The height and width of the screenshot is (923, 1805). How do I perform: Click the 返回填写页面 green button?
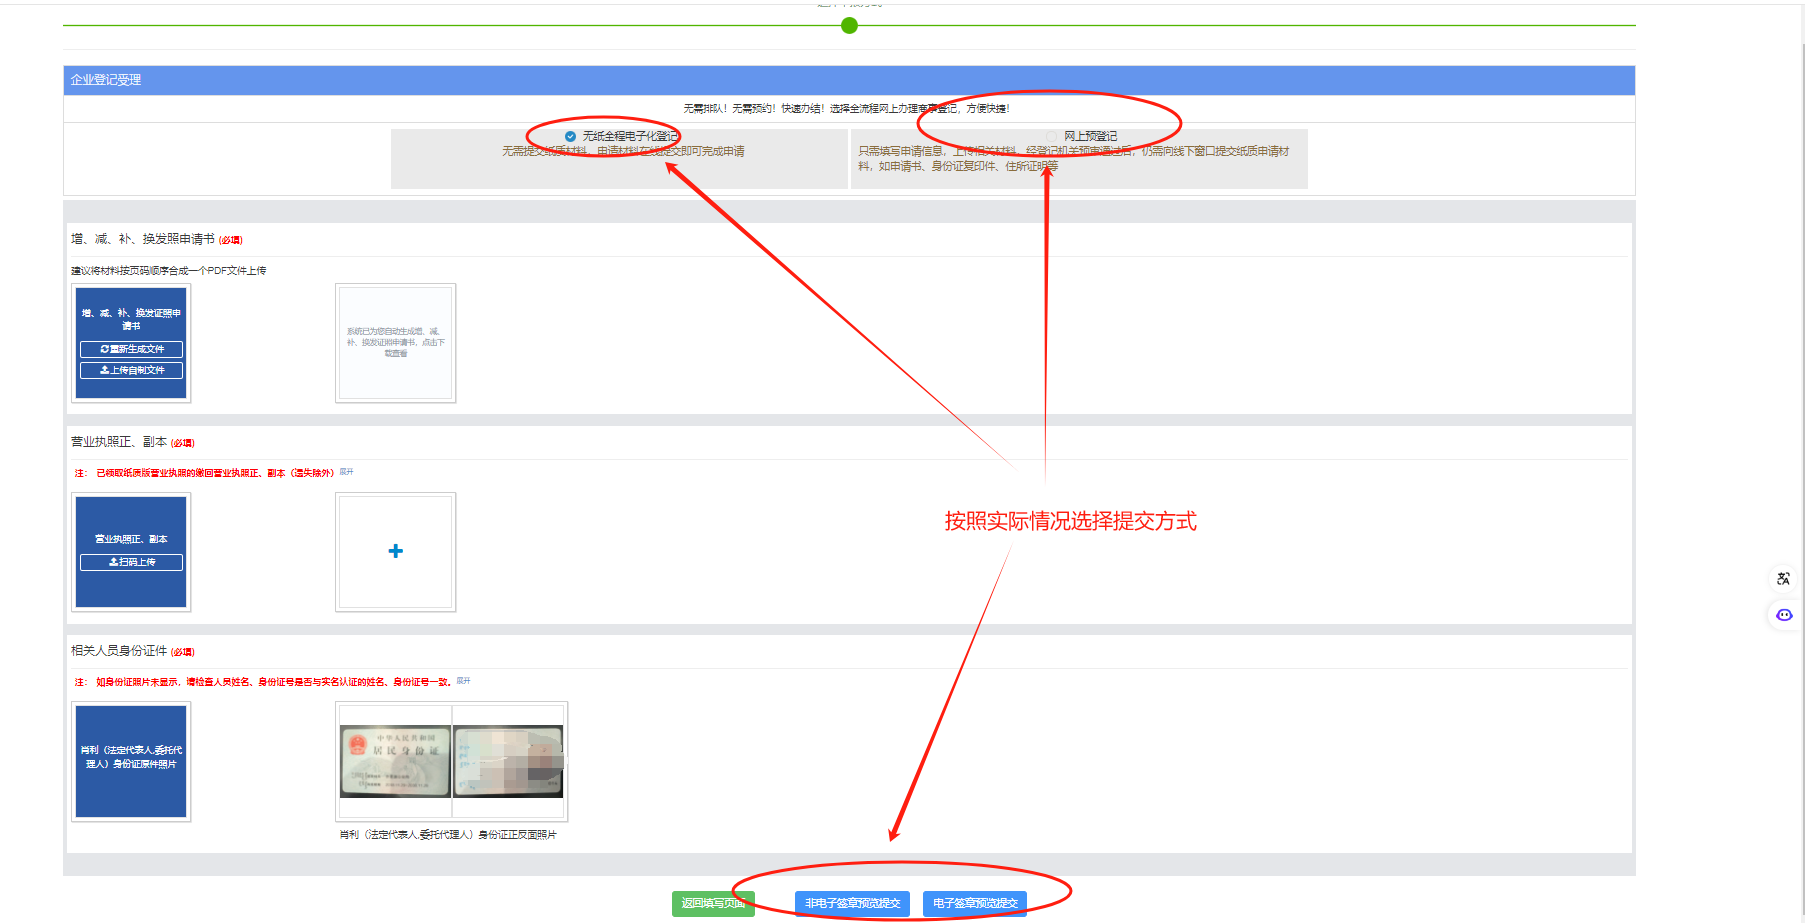point(713,903)
